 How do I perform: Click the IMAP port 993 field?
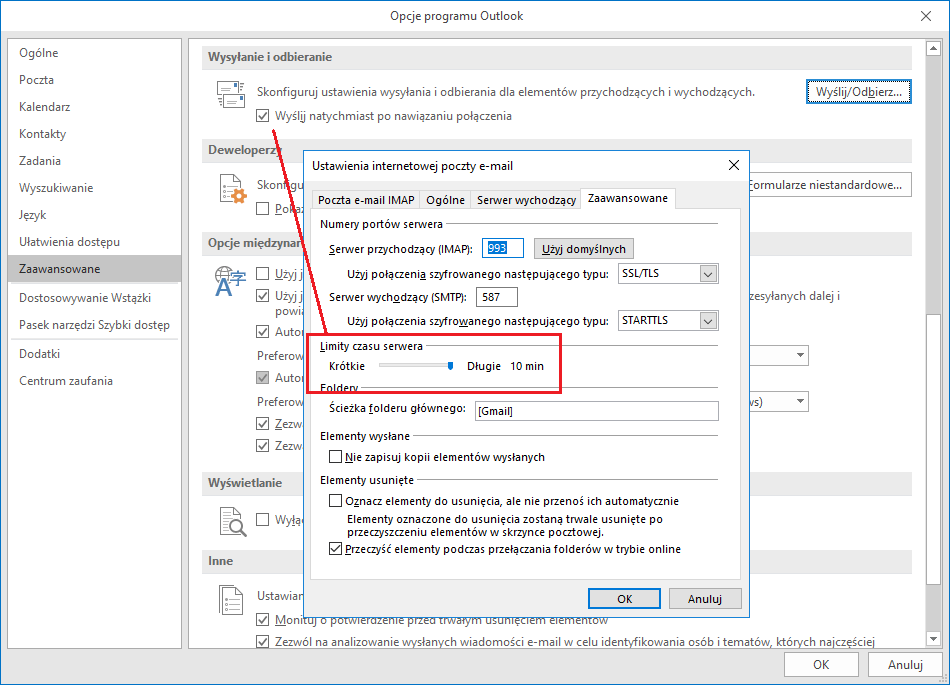pos(502,248)
